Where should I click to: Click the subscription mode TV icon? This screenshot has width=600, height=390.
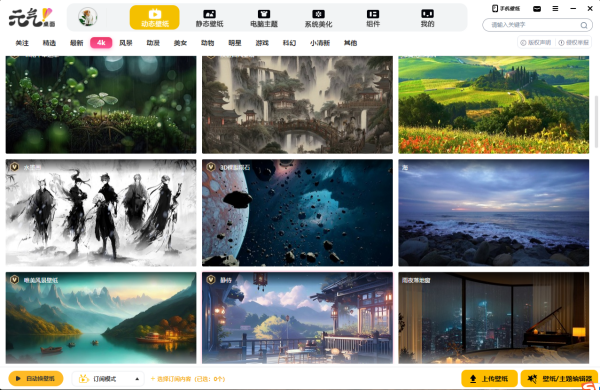[x=83, y=379]
